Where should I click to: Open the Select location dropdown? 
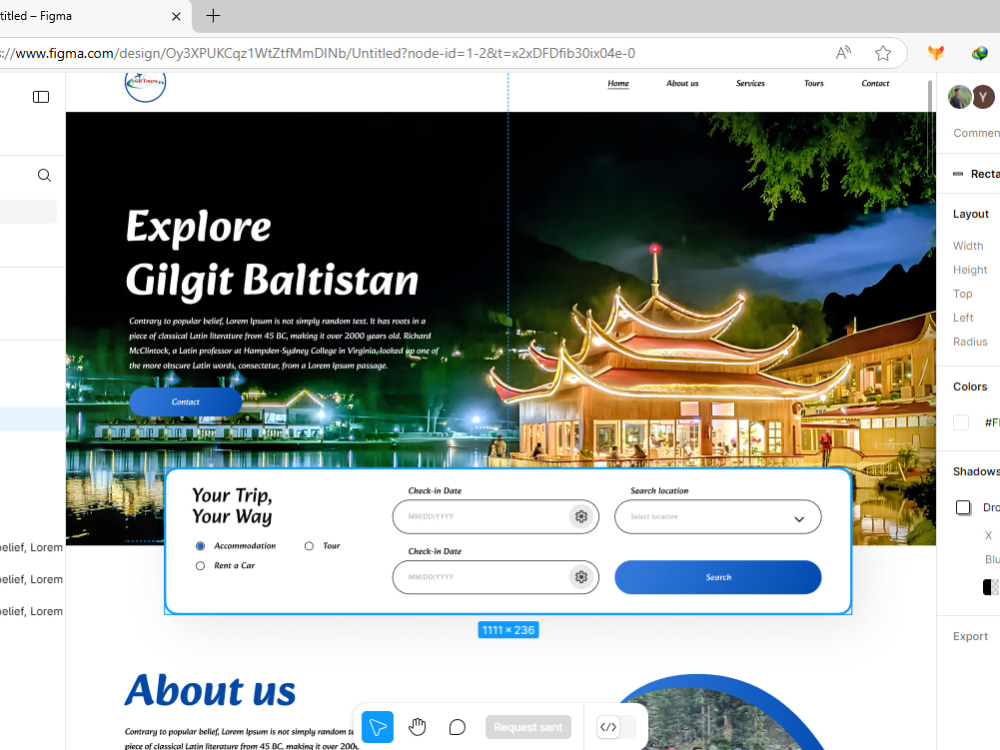point(717,517)
